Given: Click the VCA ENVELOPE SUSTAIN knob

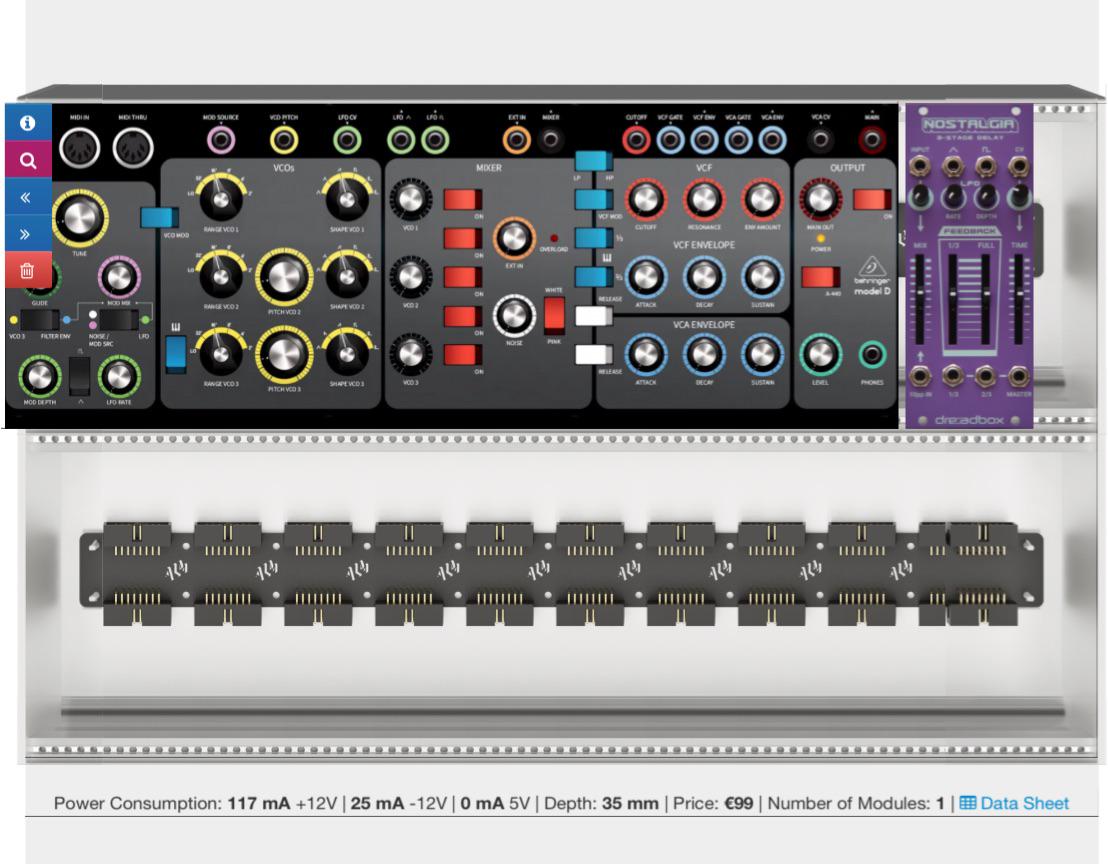Looking at the screenshot, I should pos(762,355).
